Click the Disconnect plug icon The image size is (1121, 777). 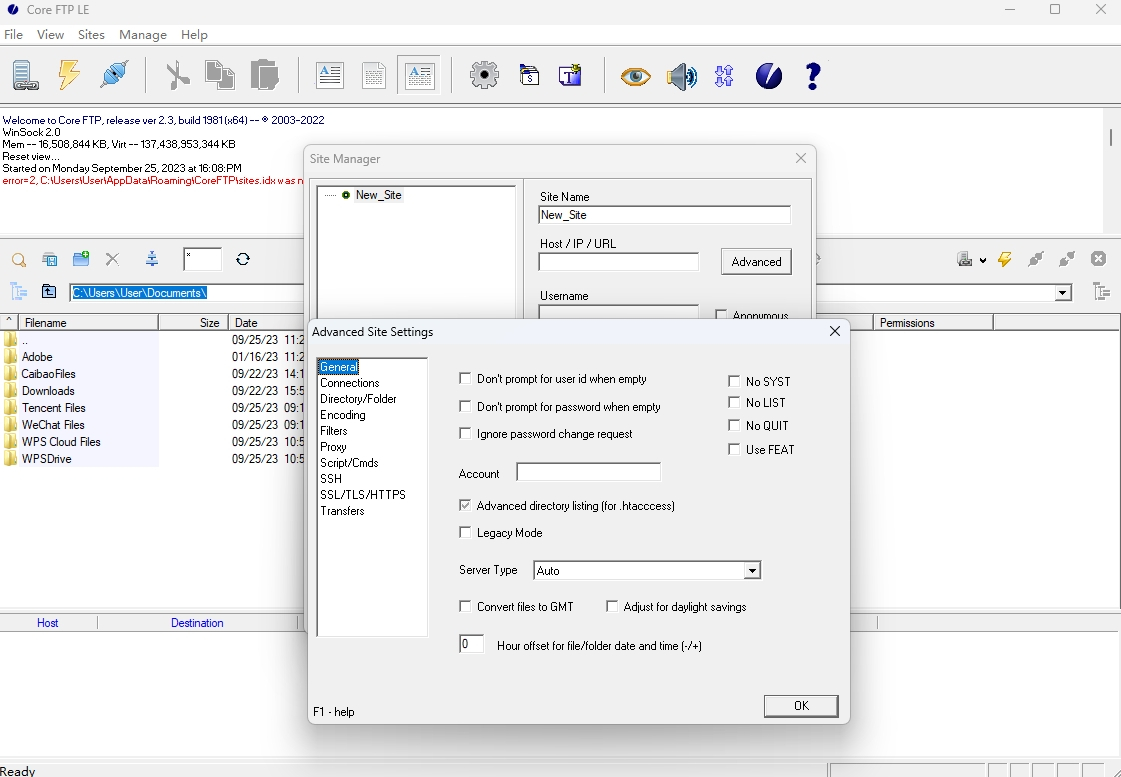(113, 74)
